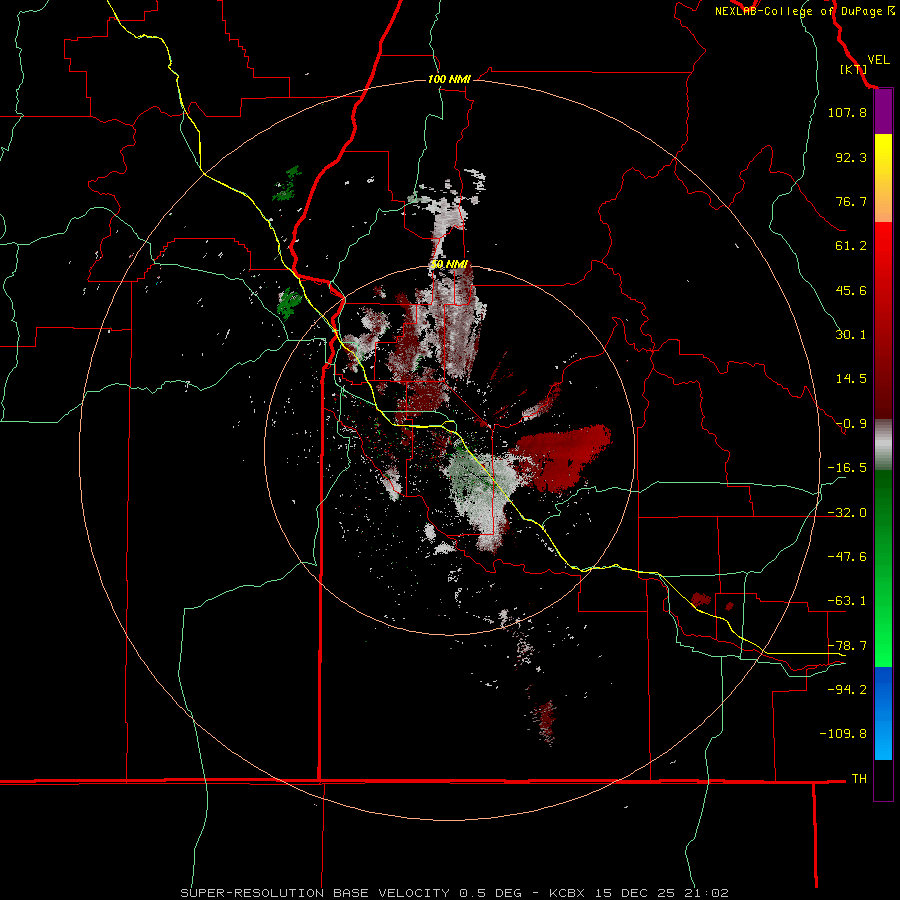Click the Super-Resolution Base Velocity caption

coord(454,893)
